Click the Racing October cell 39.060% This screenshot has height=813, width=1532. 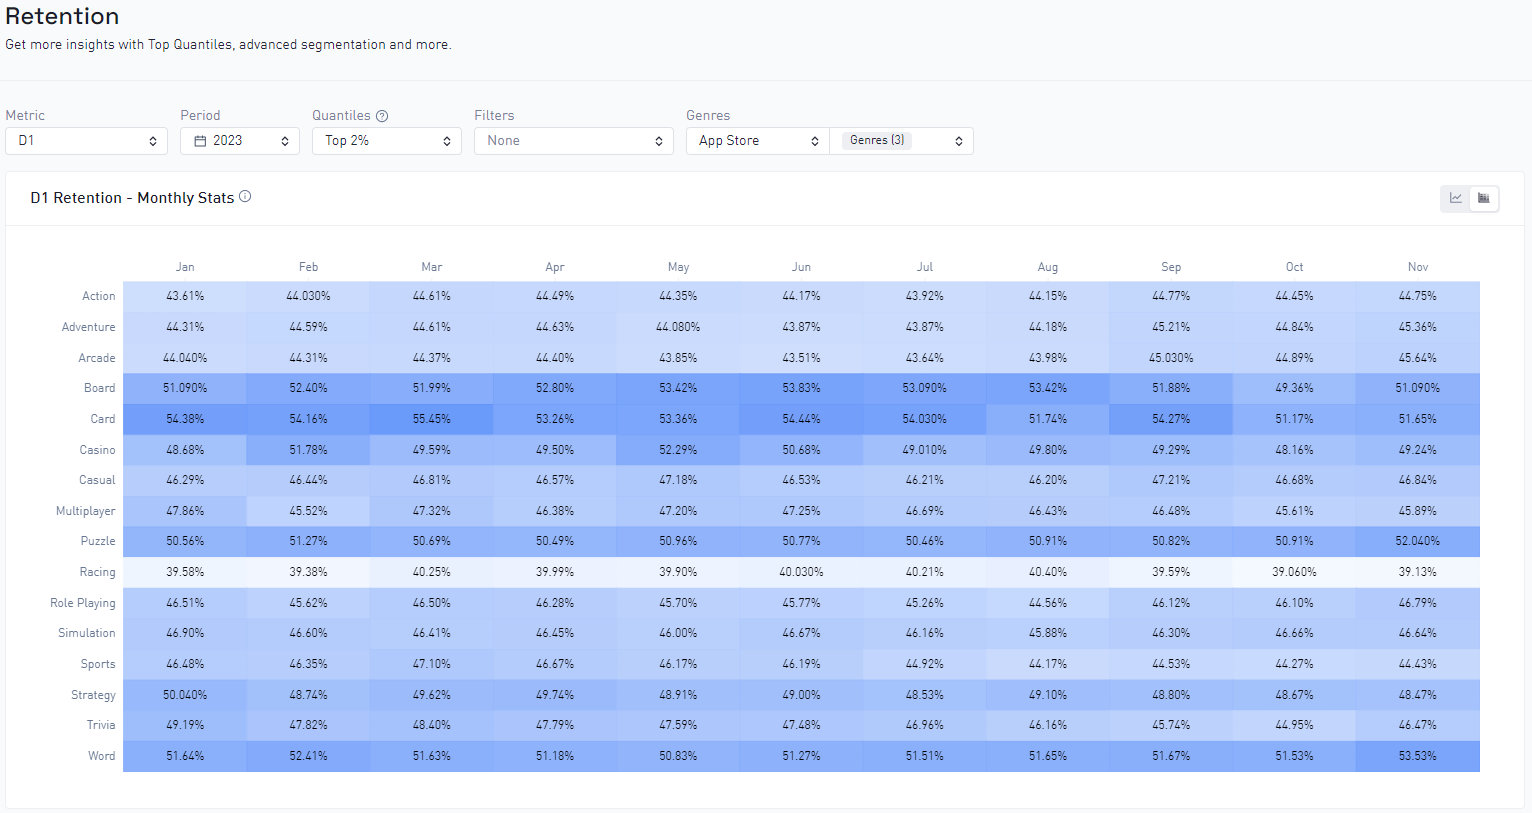tap(1295, 572)
